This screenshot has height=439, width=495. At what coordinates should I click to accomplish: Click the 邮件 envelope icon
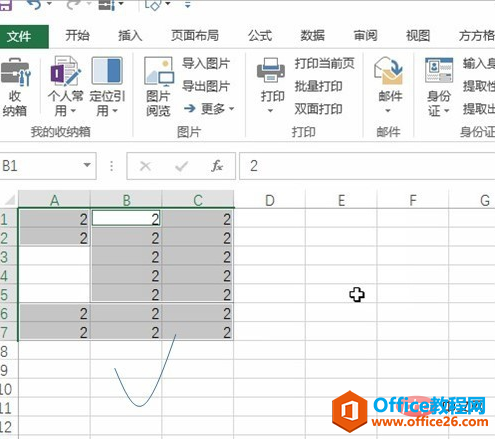point(388,71)
